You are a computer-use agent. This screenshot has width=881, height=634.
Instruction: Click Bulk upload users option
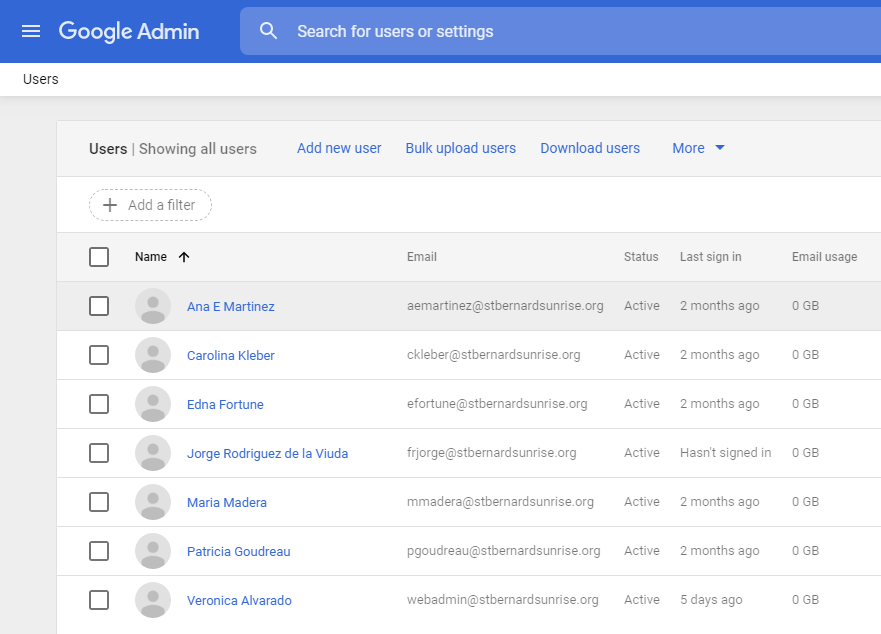click(x=460, y=148)
